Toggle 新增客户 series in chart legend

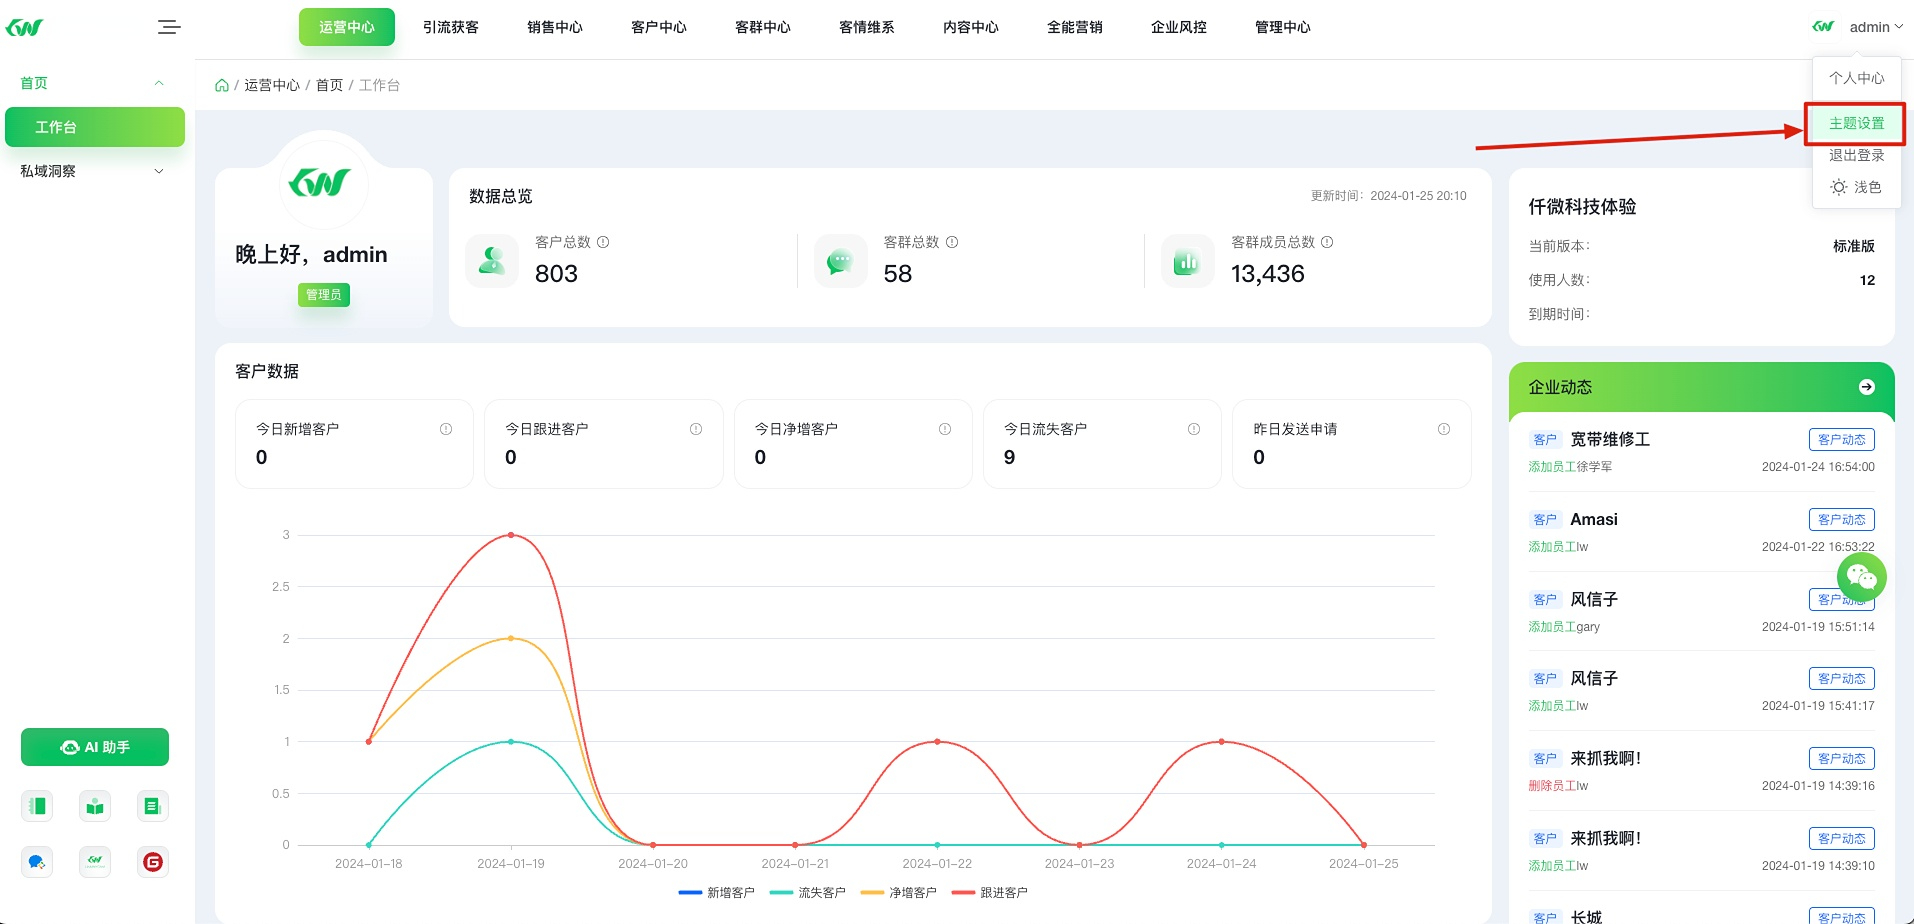[x=717, y=892]
